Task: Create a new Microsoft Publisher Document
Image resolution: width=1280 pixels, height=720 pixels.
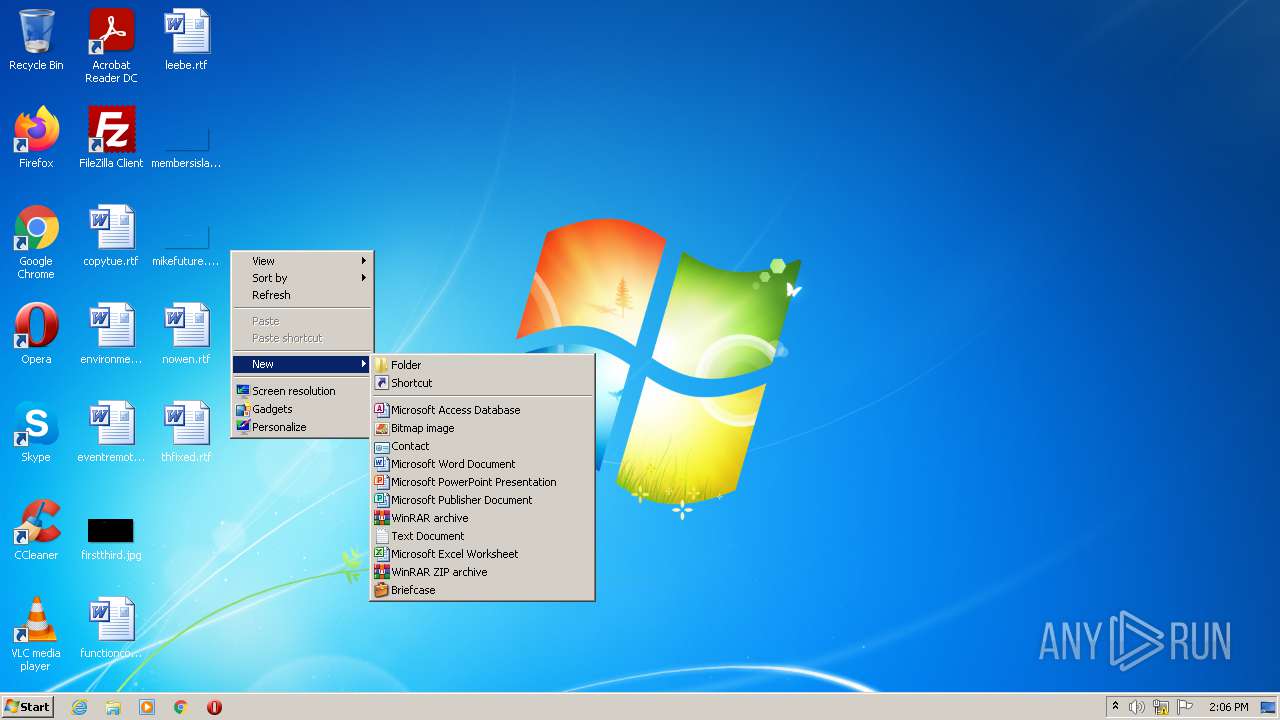Action: [x=482, y=500]
